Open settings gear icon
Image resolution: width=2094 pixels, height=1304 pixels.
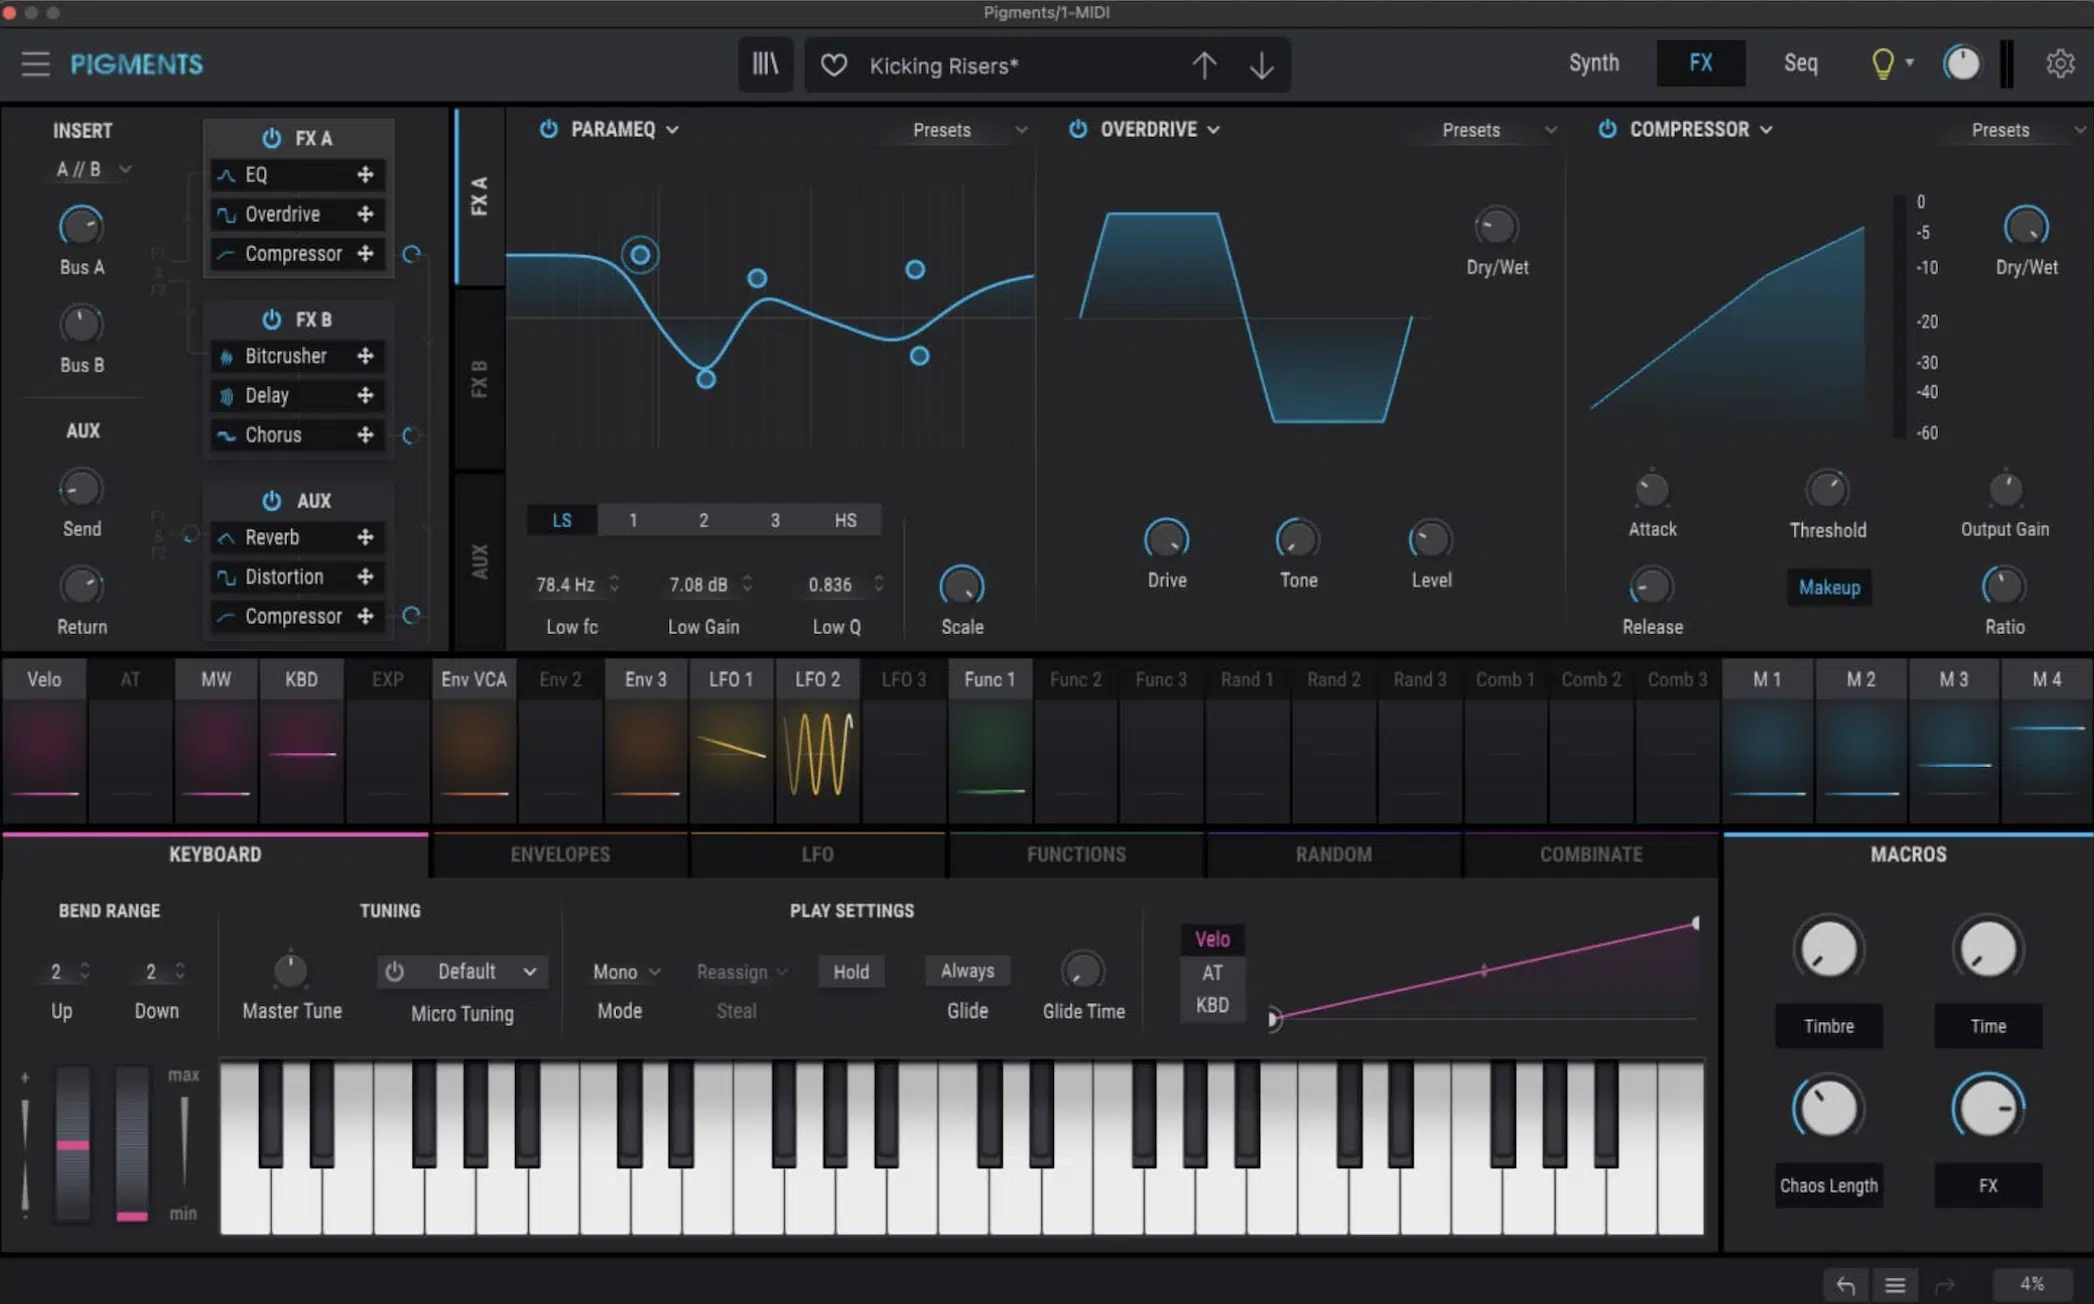(x=2059, y=64)
